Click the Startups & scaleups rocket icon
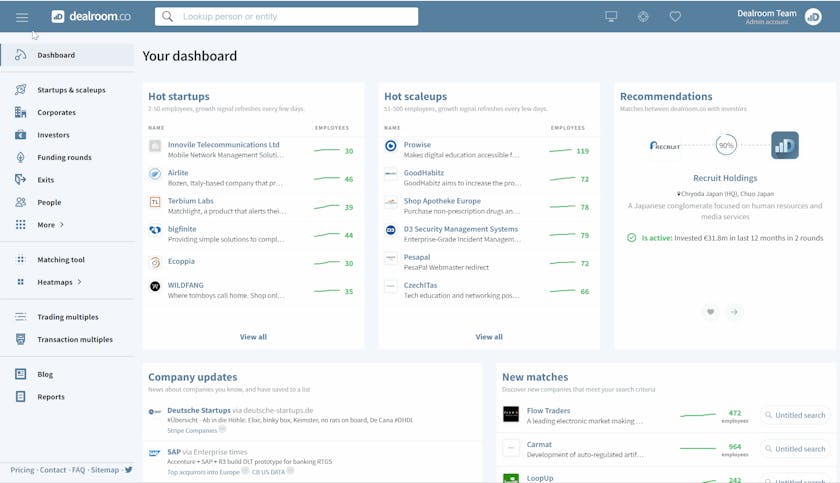Image resolution: width=840 pixels, height=483 pixels. tap(20, 90)
